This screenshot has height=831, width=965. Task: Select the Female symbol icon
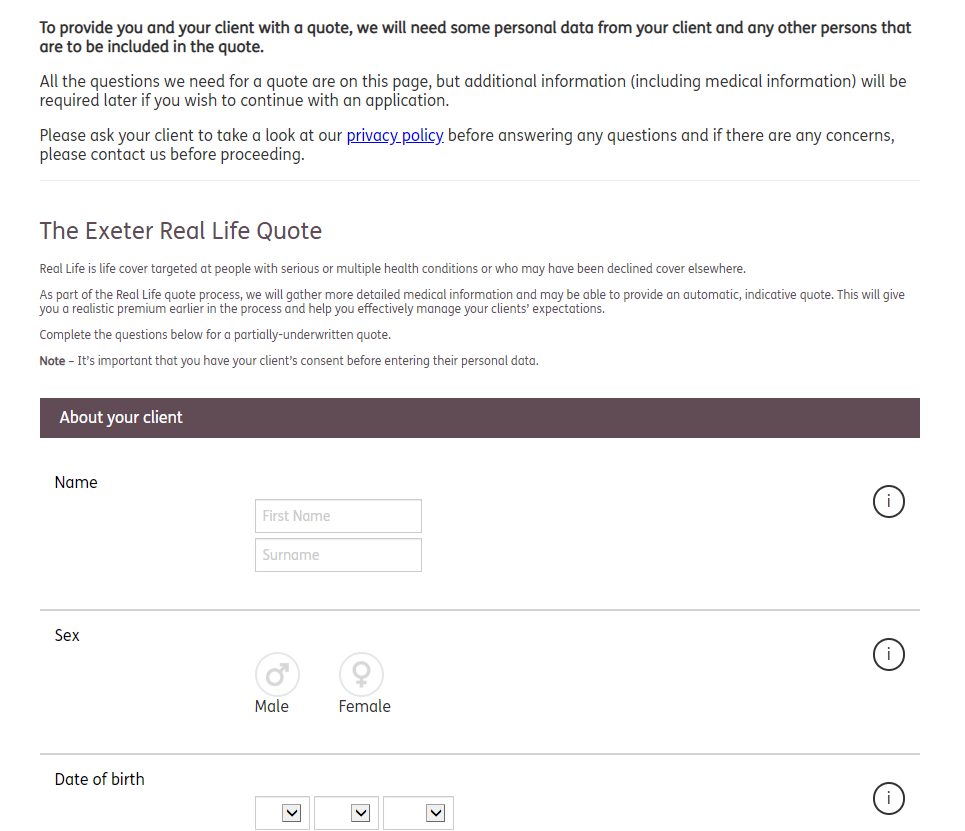tap(361, 674)
